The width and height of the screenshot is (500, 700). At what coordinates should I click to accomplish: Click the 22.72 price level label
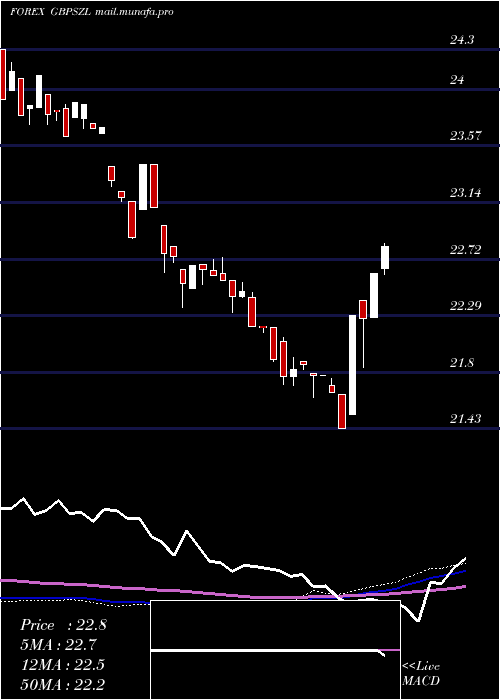pyautogui.click(x=466, y=250)
